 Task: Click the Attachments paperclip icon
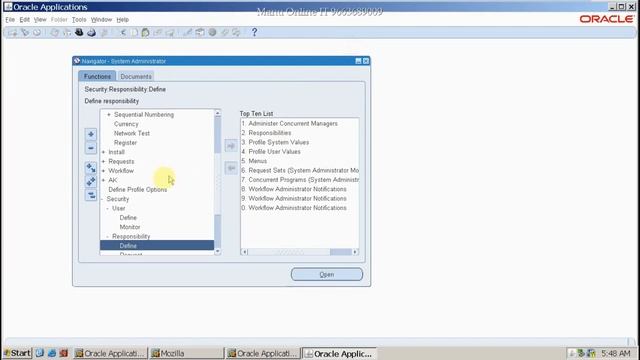click(224, 32)
